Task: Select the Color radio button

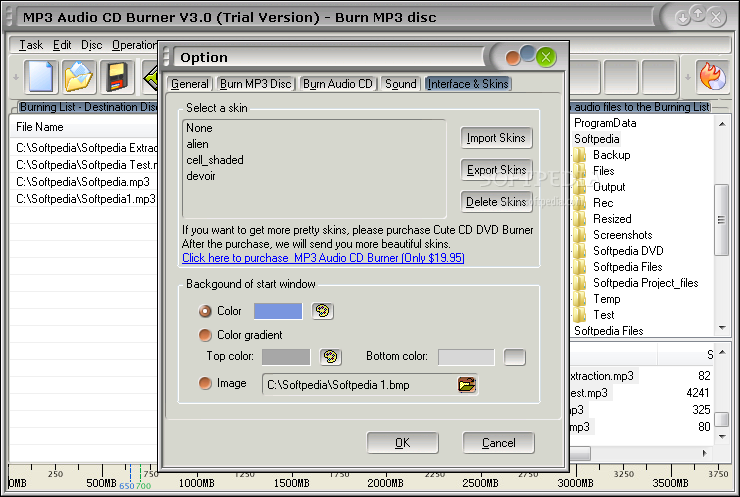Action: [x=205, y=311]
